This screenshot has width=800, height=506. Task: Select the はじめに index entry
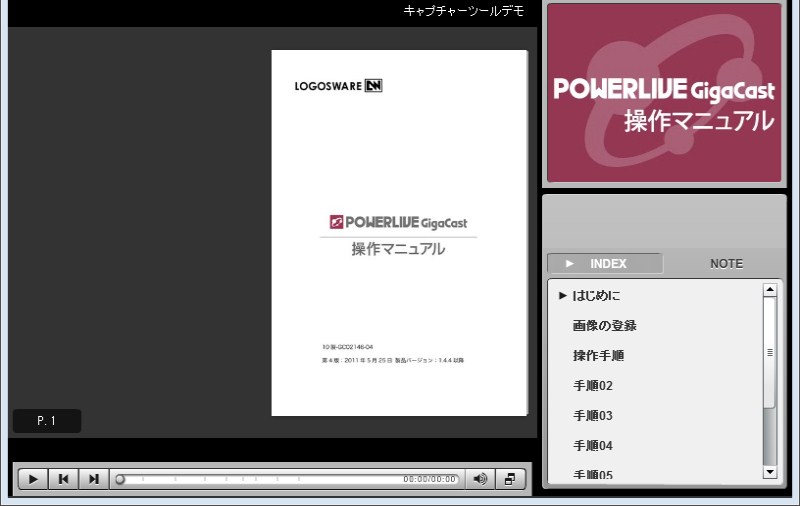[596, 296]
